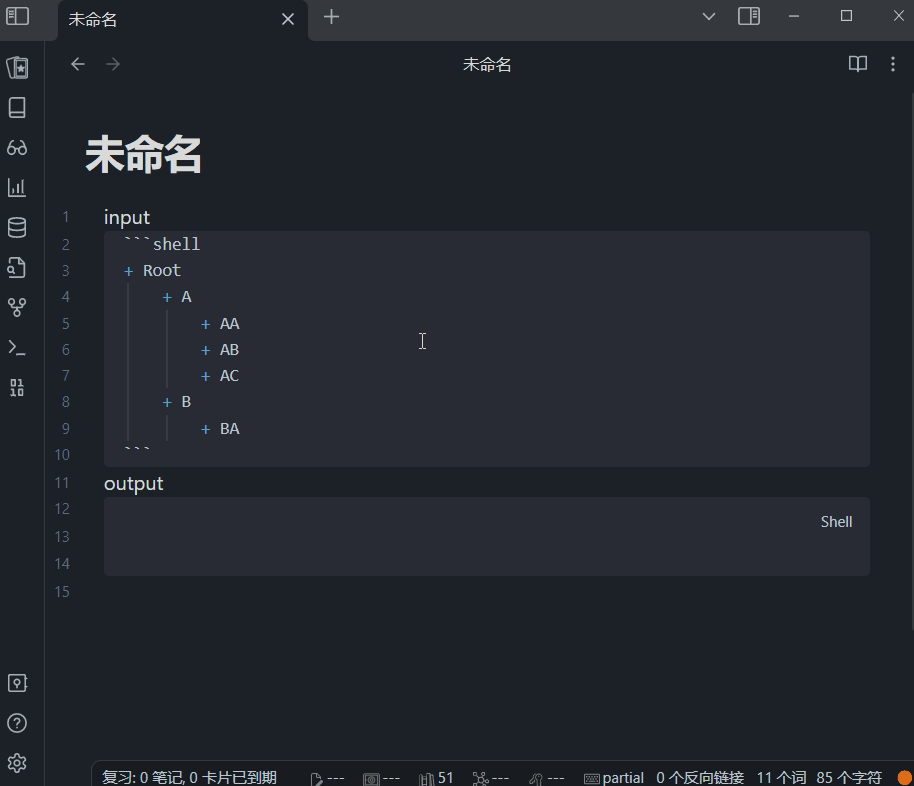This screenshot has width=914, height=786.
Task: Click the blocks template icon in ribbon
Action: pyautogui.click(x=17, y=387)
